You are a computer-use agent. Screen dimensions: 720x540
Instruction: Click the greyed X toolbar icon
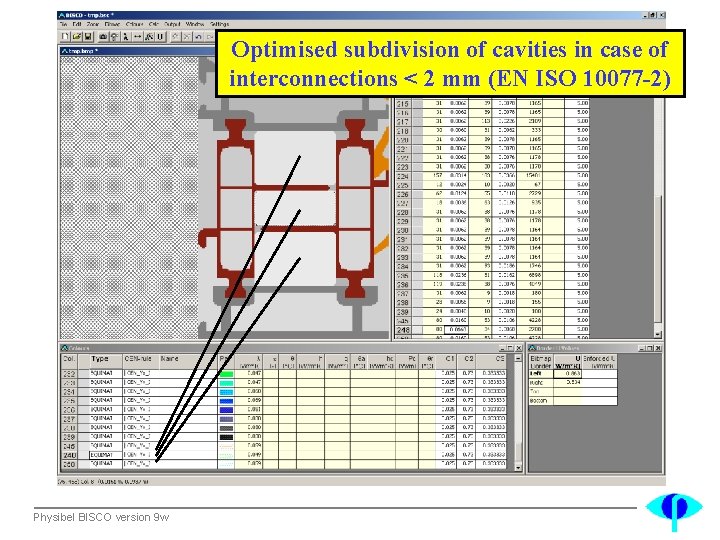(187, 36)
